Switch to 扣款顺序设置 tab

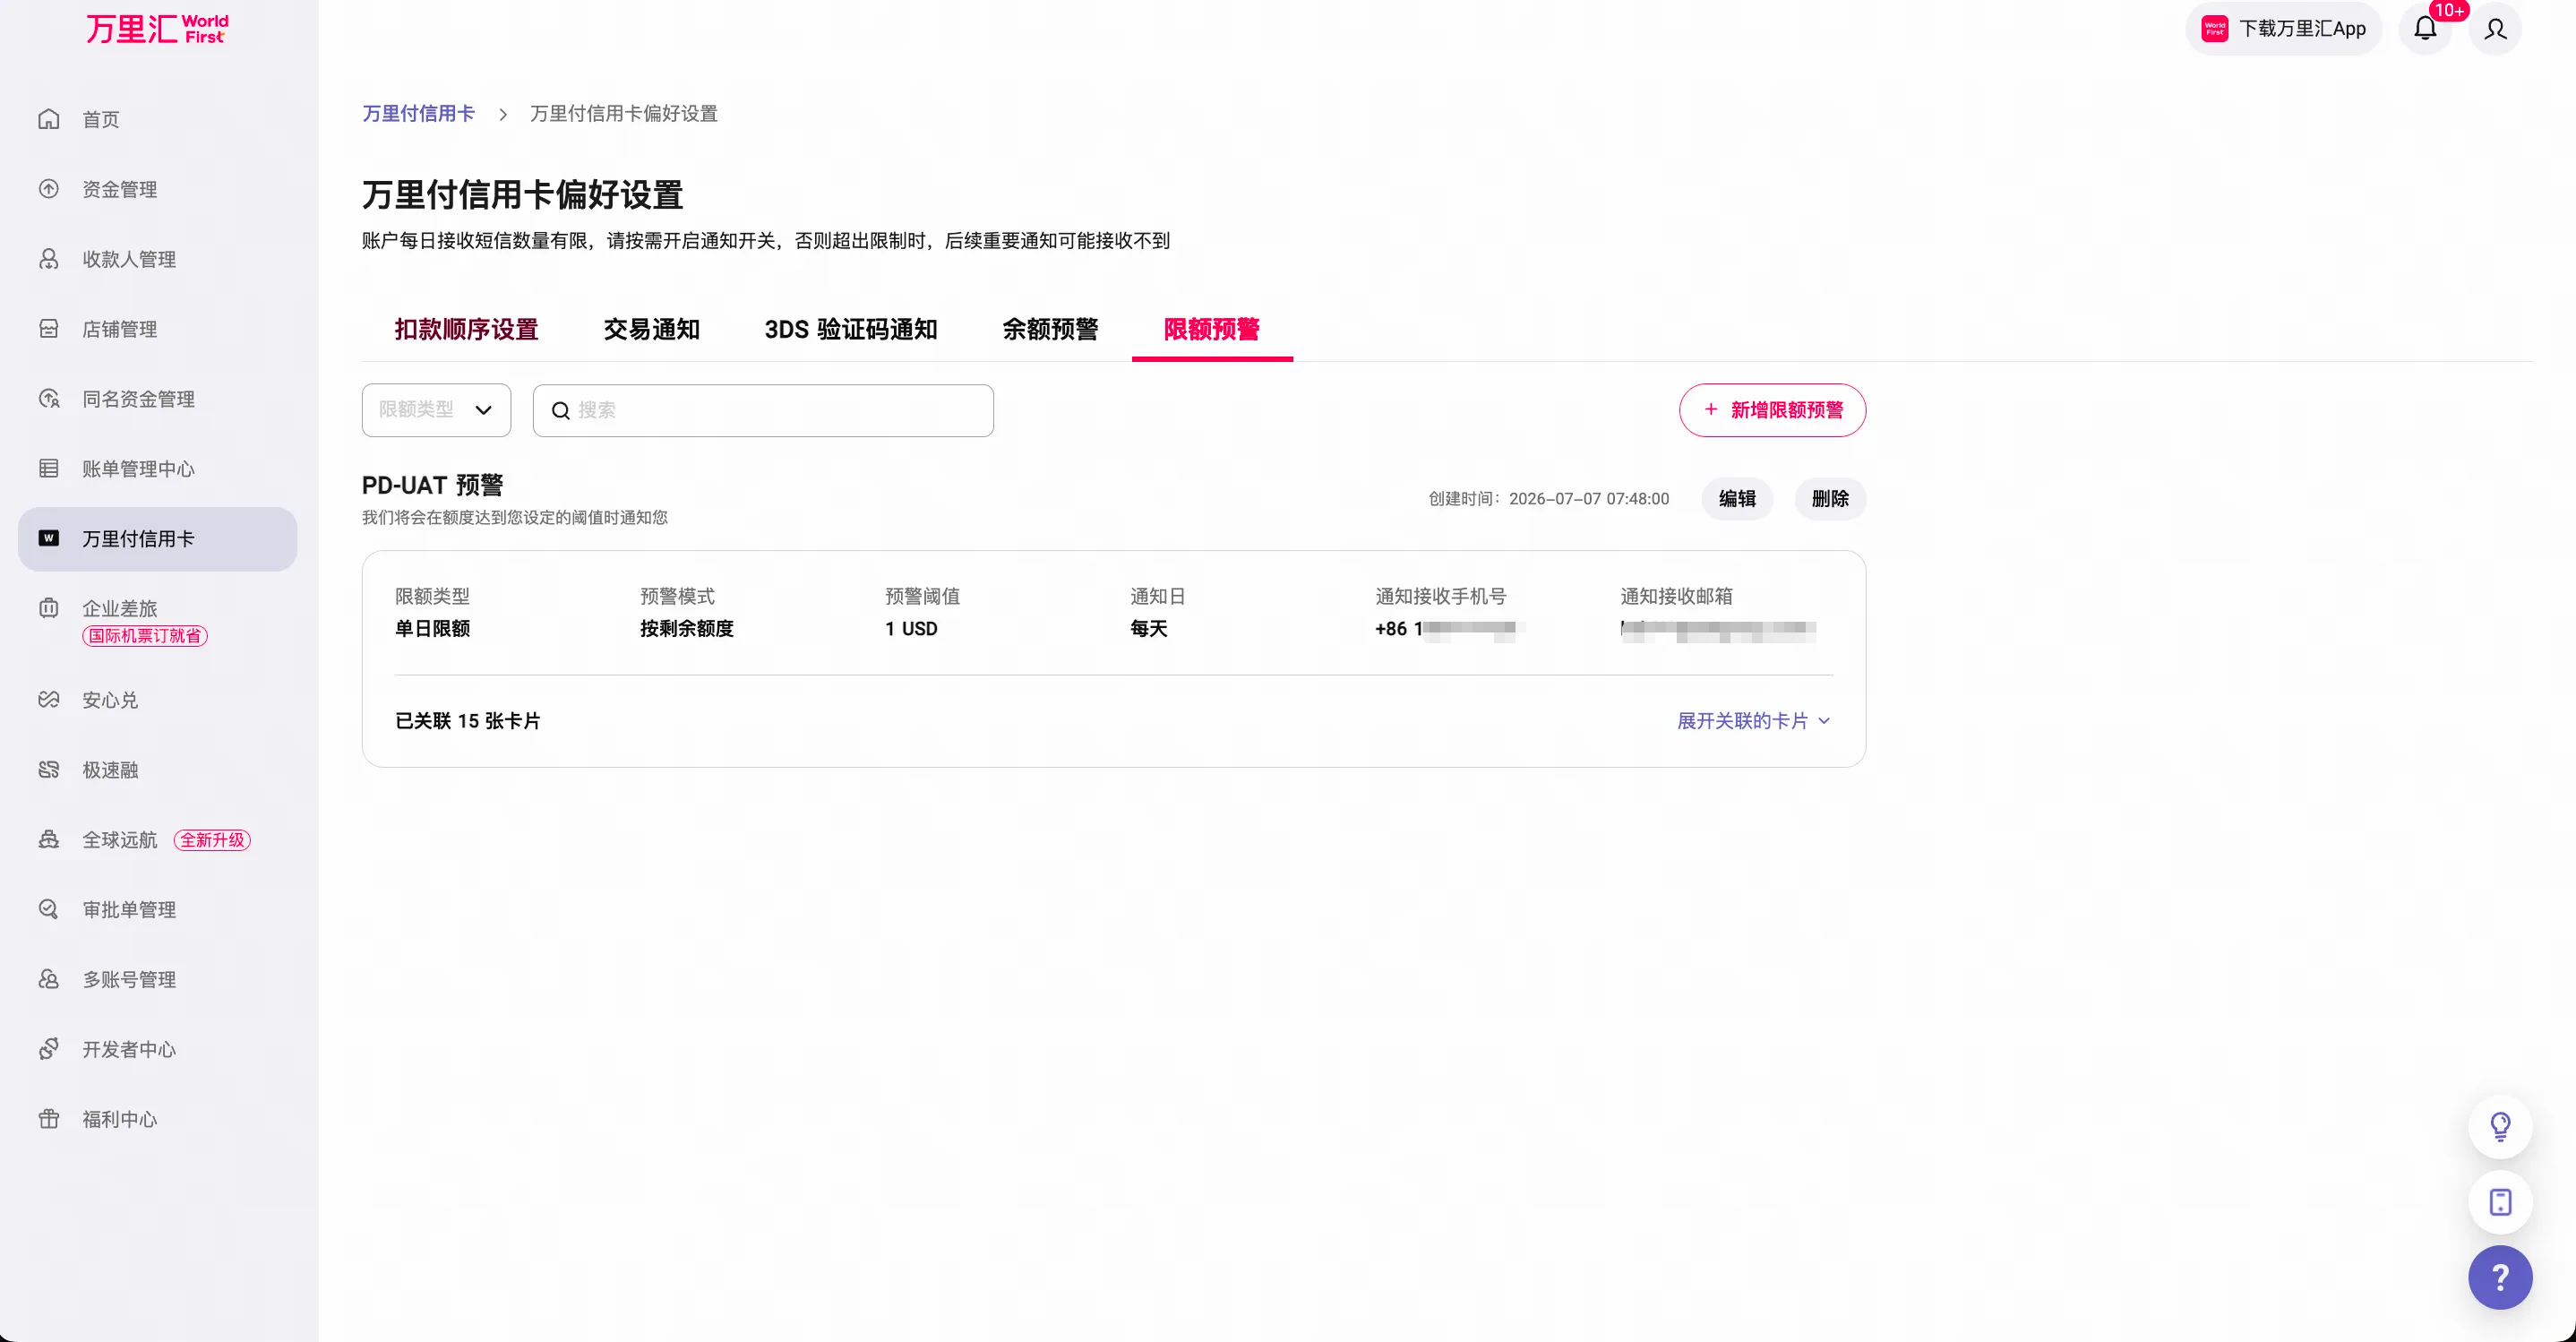point(466,329)
